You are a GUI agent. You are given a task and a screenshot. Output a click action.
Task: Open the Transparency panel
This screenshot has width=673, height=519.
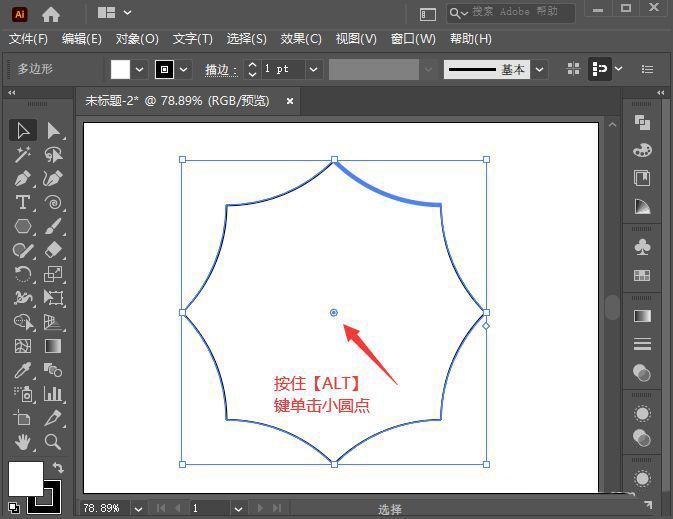(x=642, y=373)
